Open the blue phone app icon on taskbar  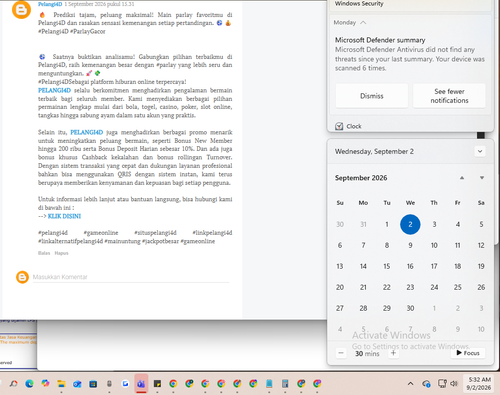point(269,384)
